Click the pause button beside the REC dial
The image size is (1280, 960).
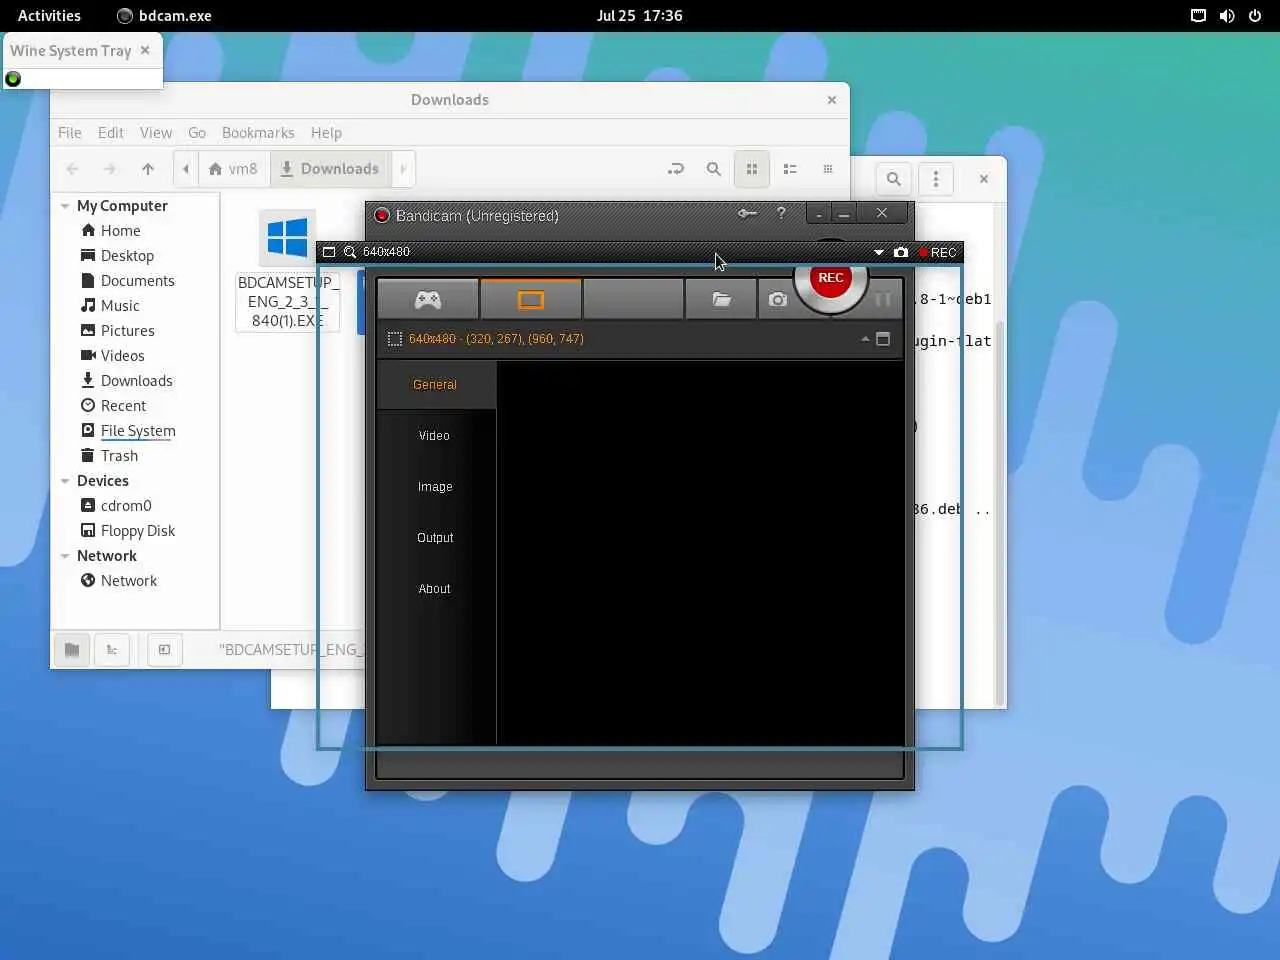coord(883,299)
